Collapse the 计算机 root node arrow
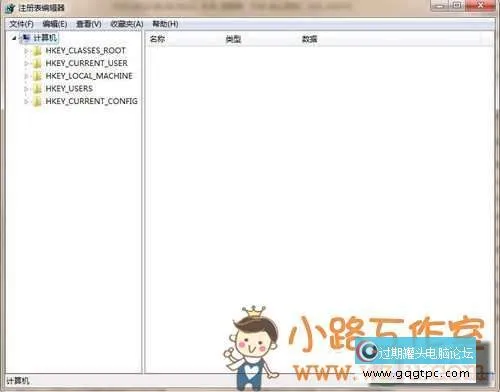Image resolution: width=500 pixels, height=392 pixels. tap(14, 38)
